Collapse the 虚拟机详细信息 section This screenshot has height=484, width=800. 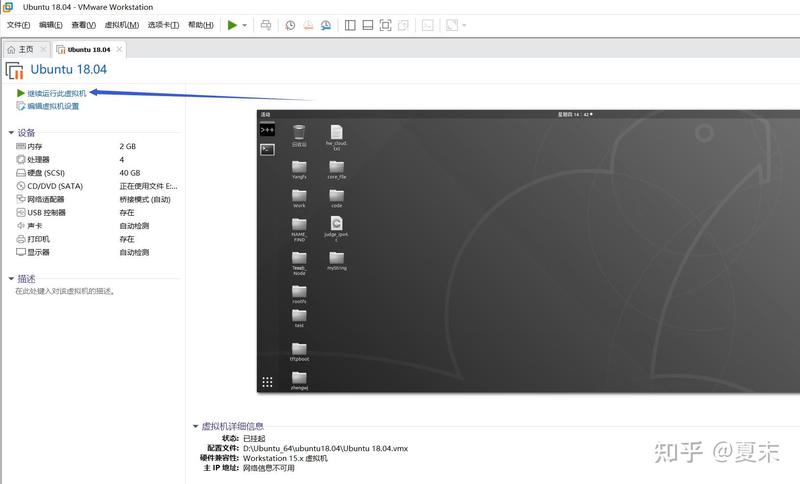(195, 426)
